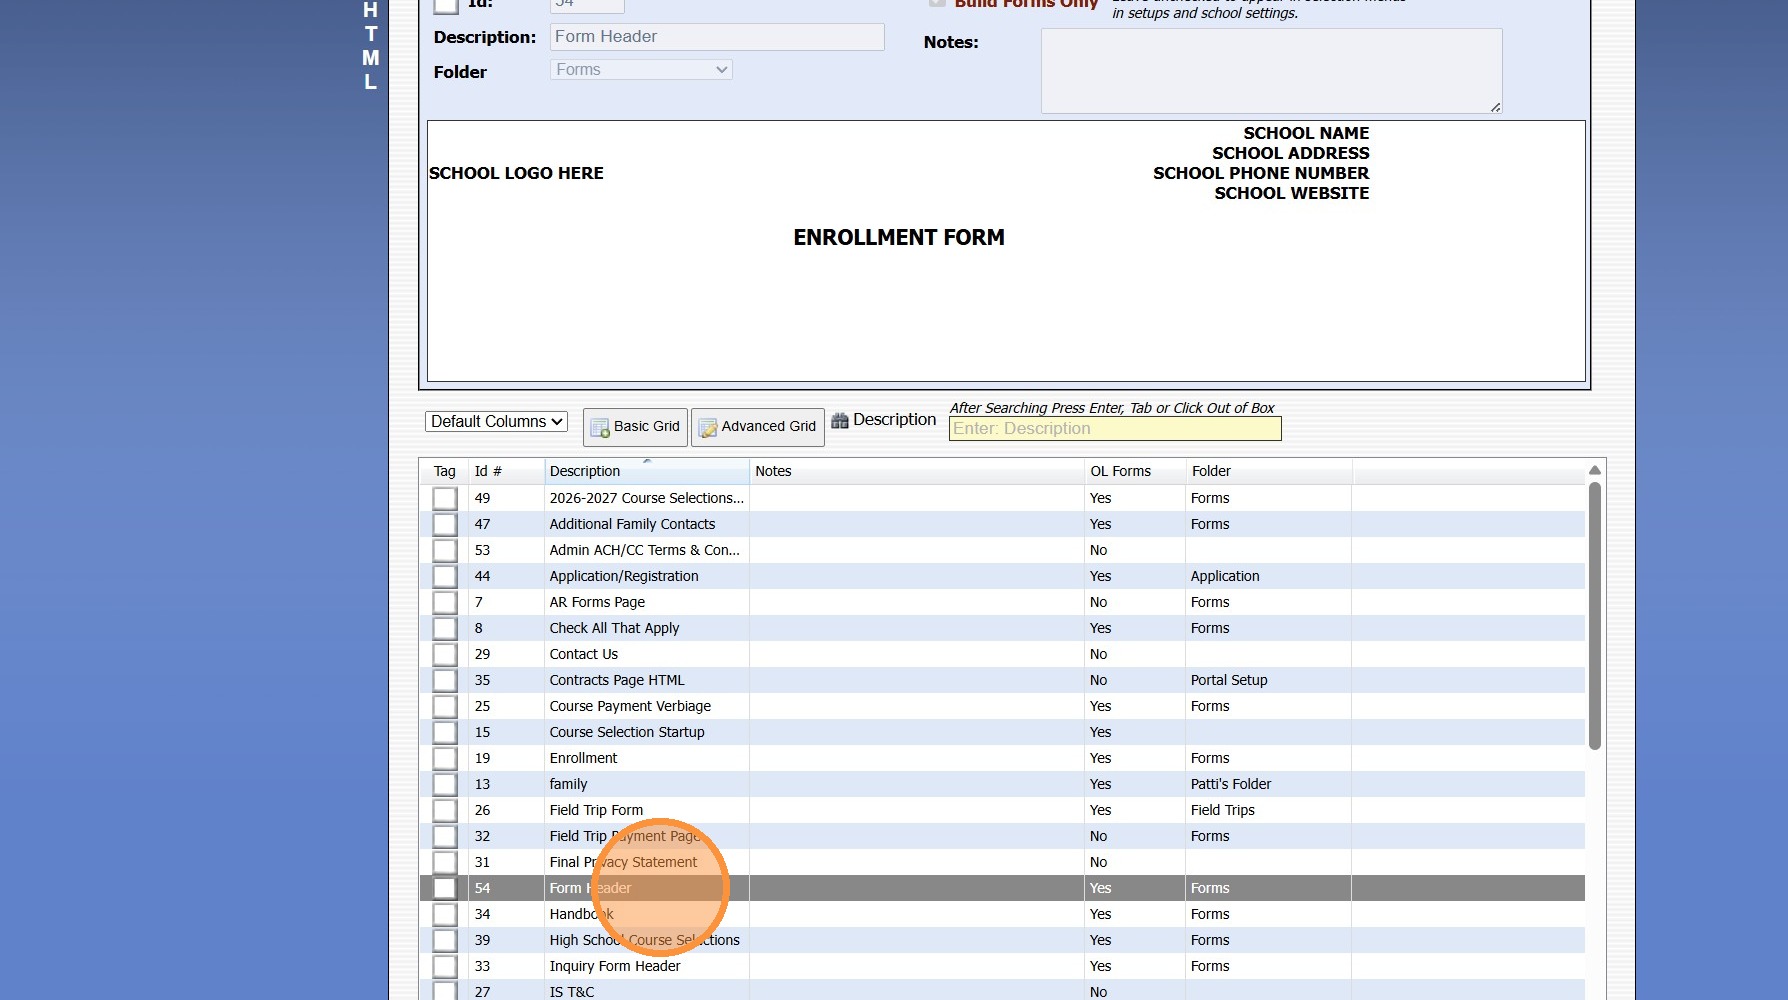Open the Folder dropdown showing Forms
This screenshot has height=1000, width=1788.
pos(641,70)
